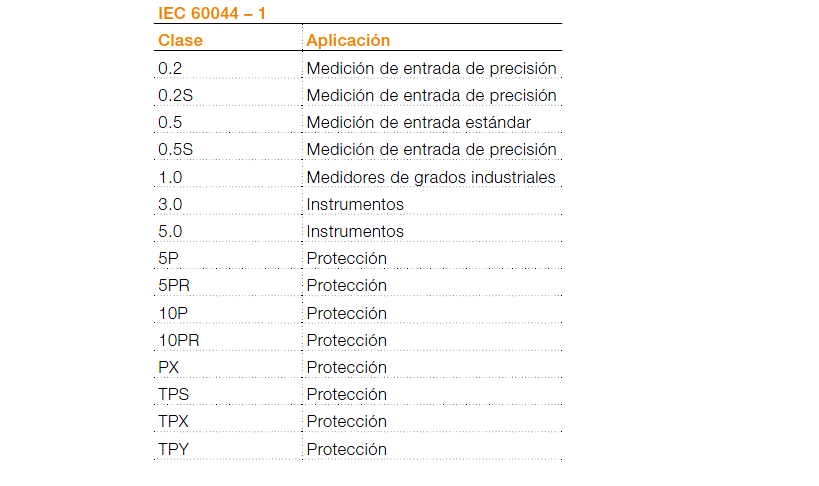Click the Medición de entrada estándar cell
The height and width of the screenshot is (486, 819).
[418, 122]
